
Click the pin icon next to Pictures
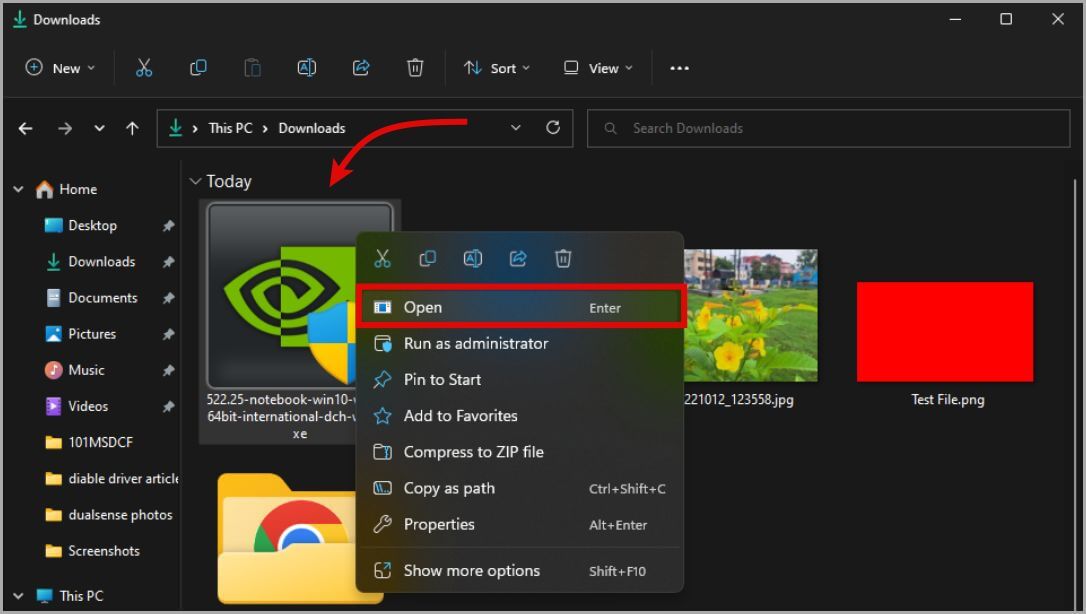(x=168, y=334)
